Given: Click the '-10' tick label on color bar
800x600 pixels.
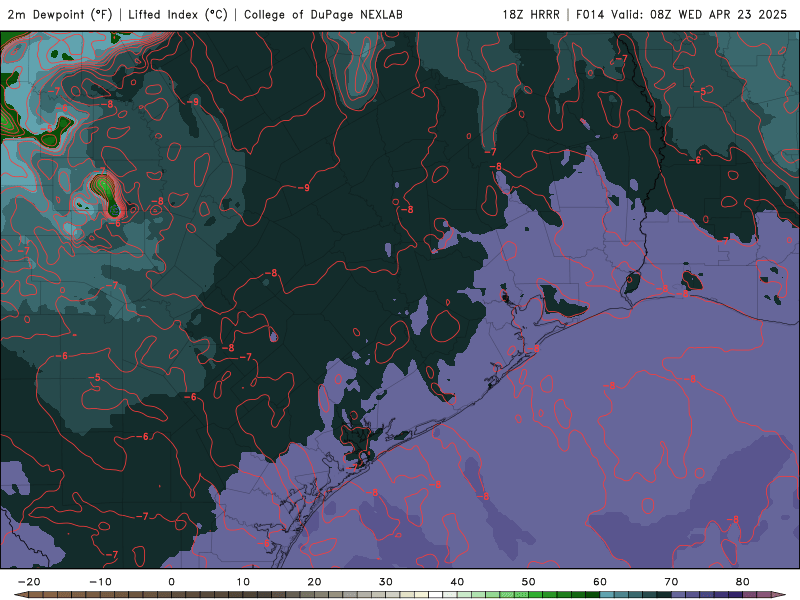Looking at the screenshot, I should click(101, 582).
